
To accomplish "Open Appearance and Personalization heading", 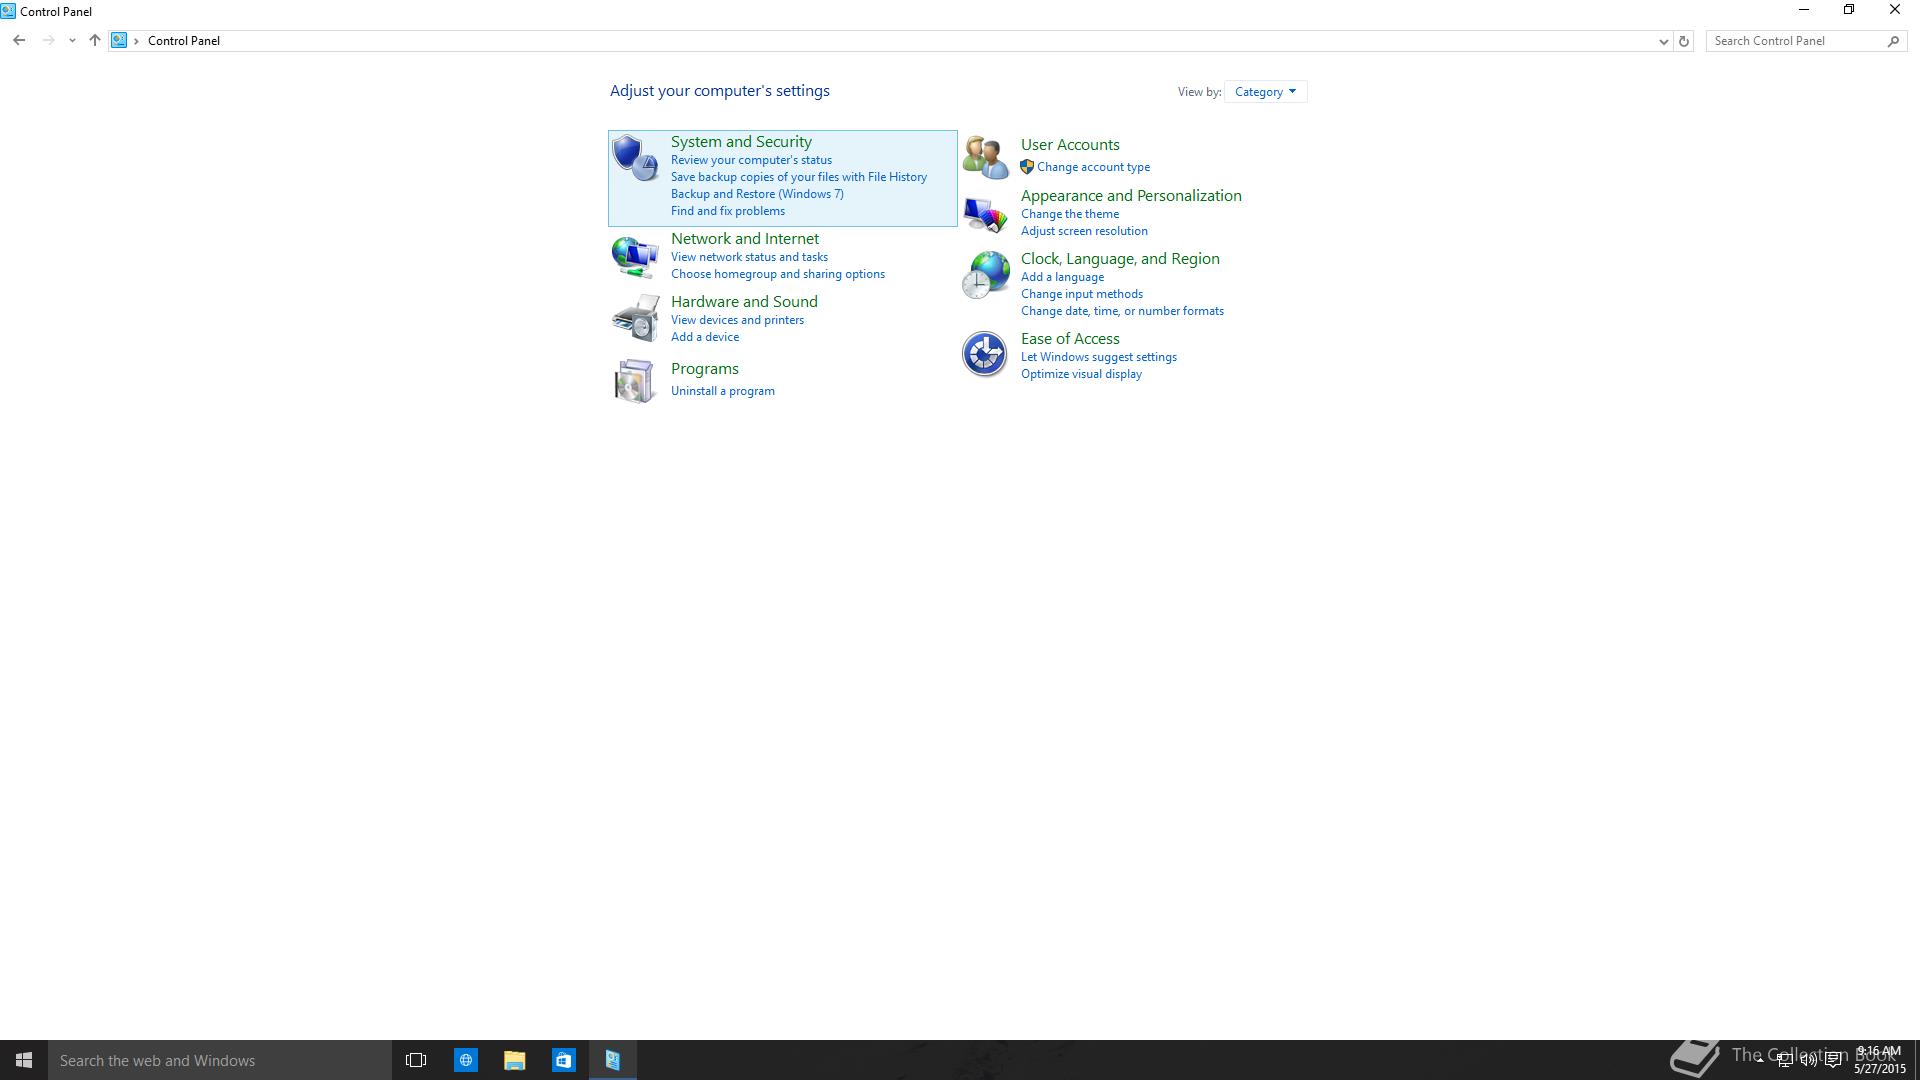I will tap(1131, 196).
